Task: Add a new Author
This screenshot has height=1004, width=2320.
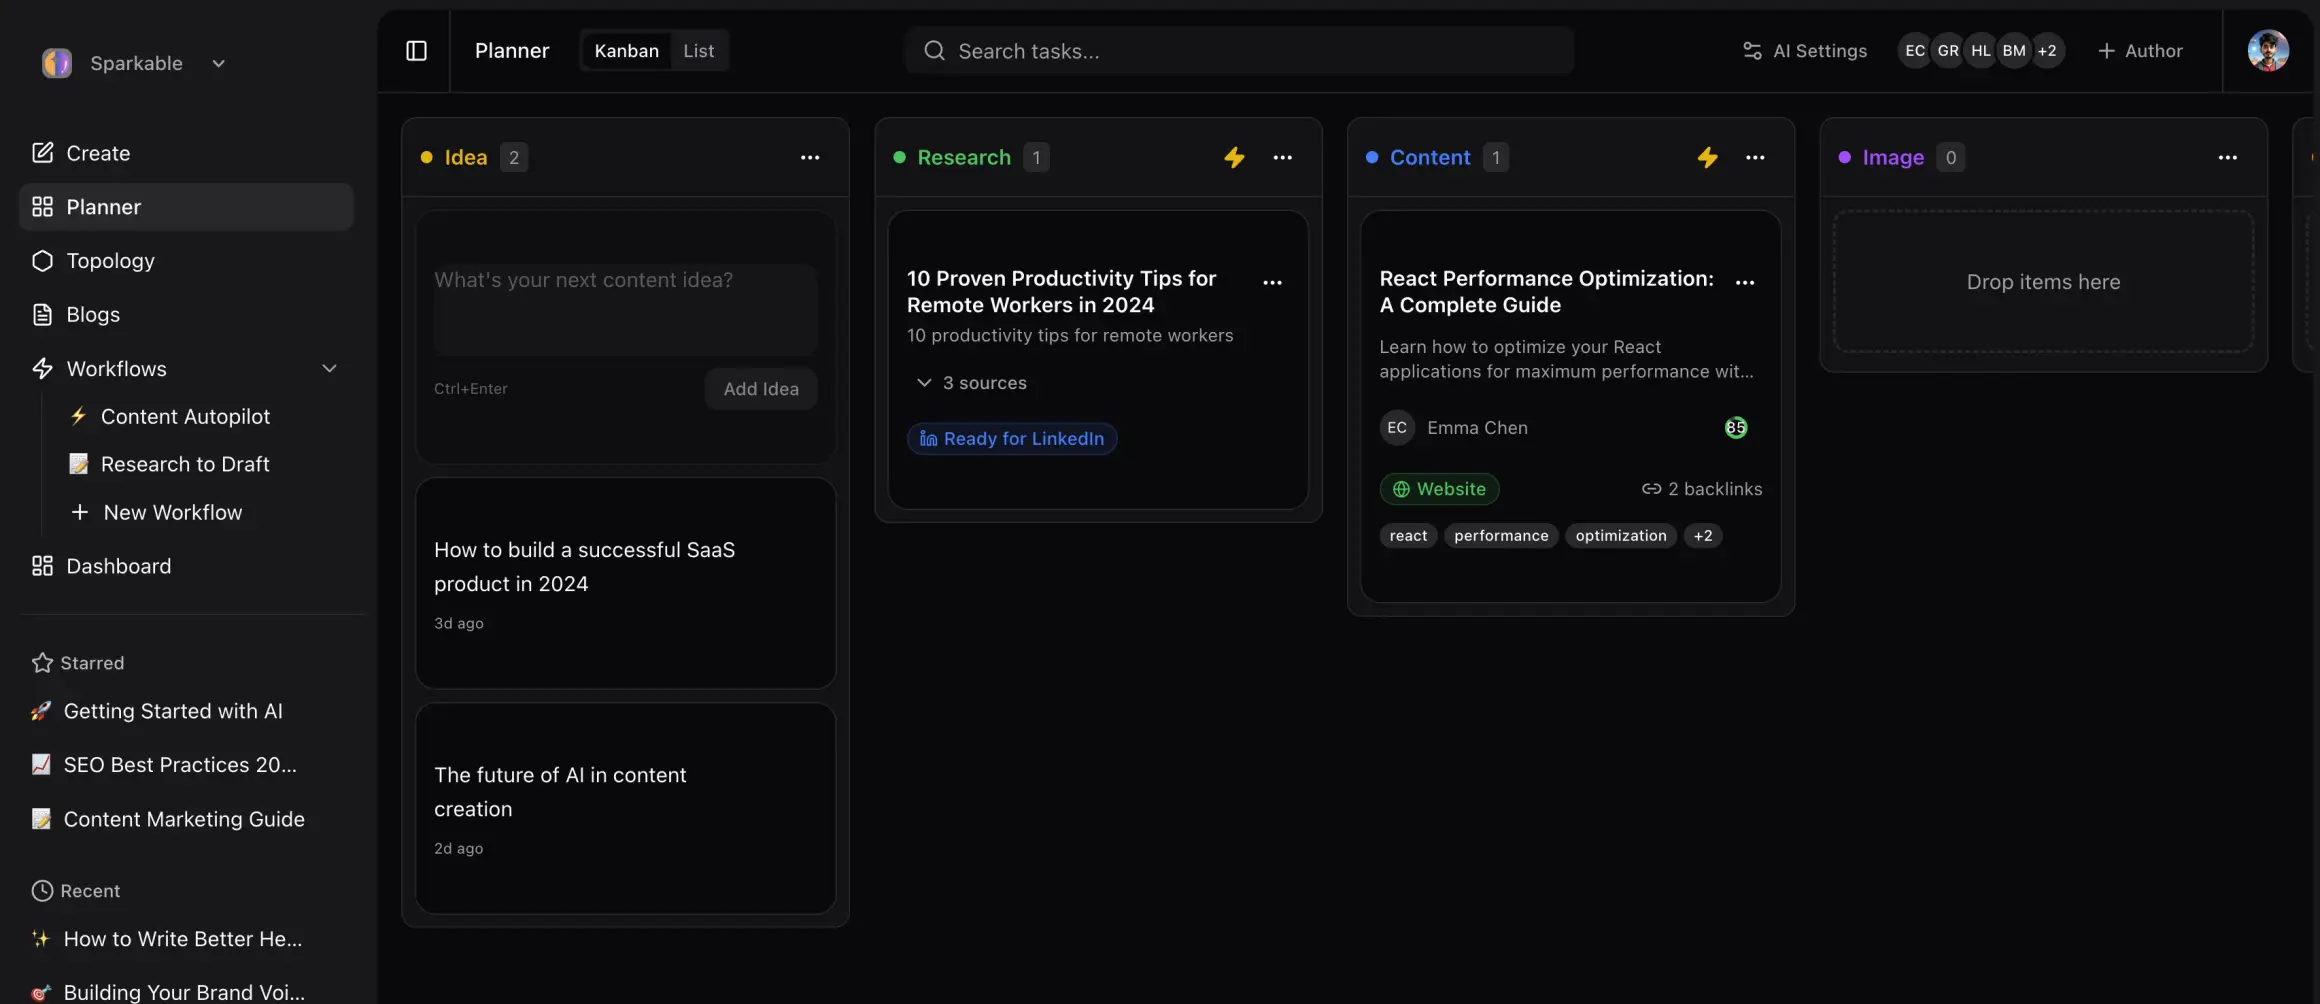Action: [x=2140, y=51]
